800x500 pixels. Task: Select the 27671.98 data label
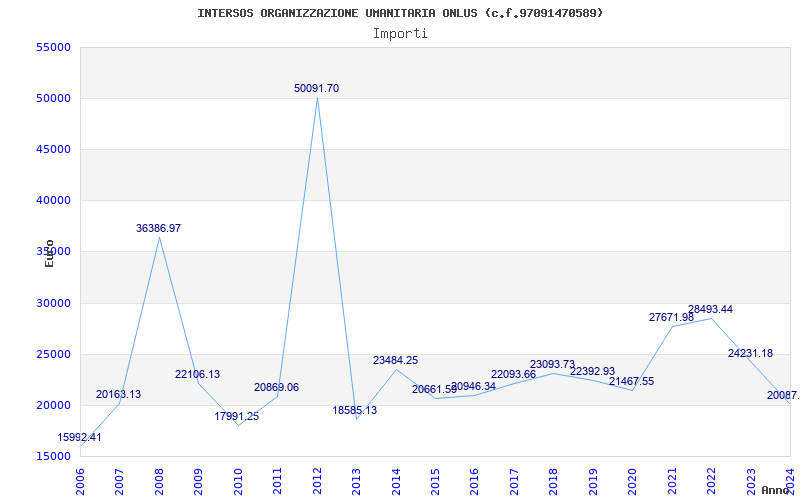coord(671,317)
